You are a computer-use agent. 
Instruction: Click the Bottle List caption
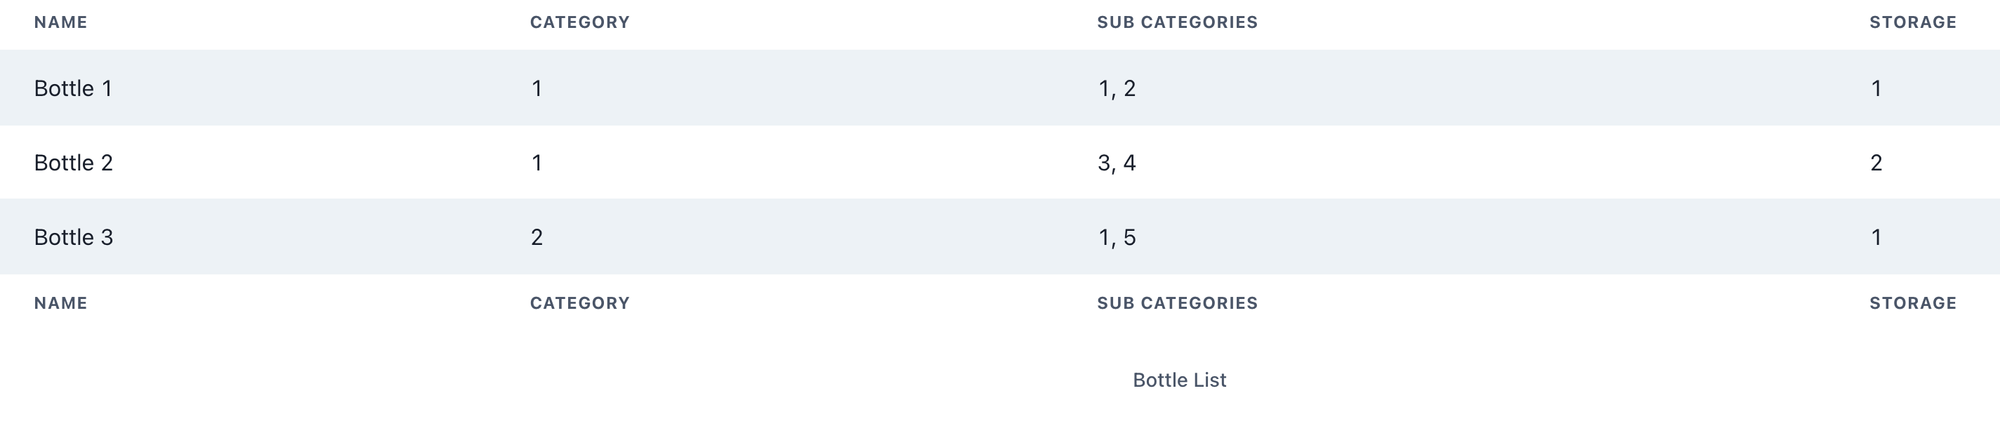1180,380
